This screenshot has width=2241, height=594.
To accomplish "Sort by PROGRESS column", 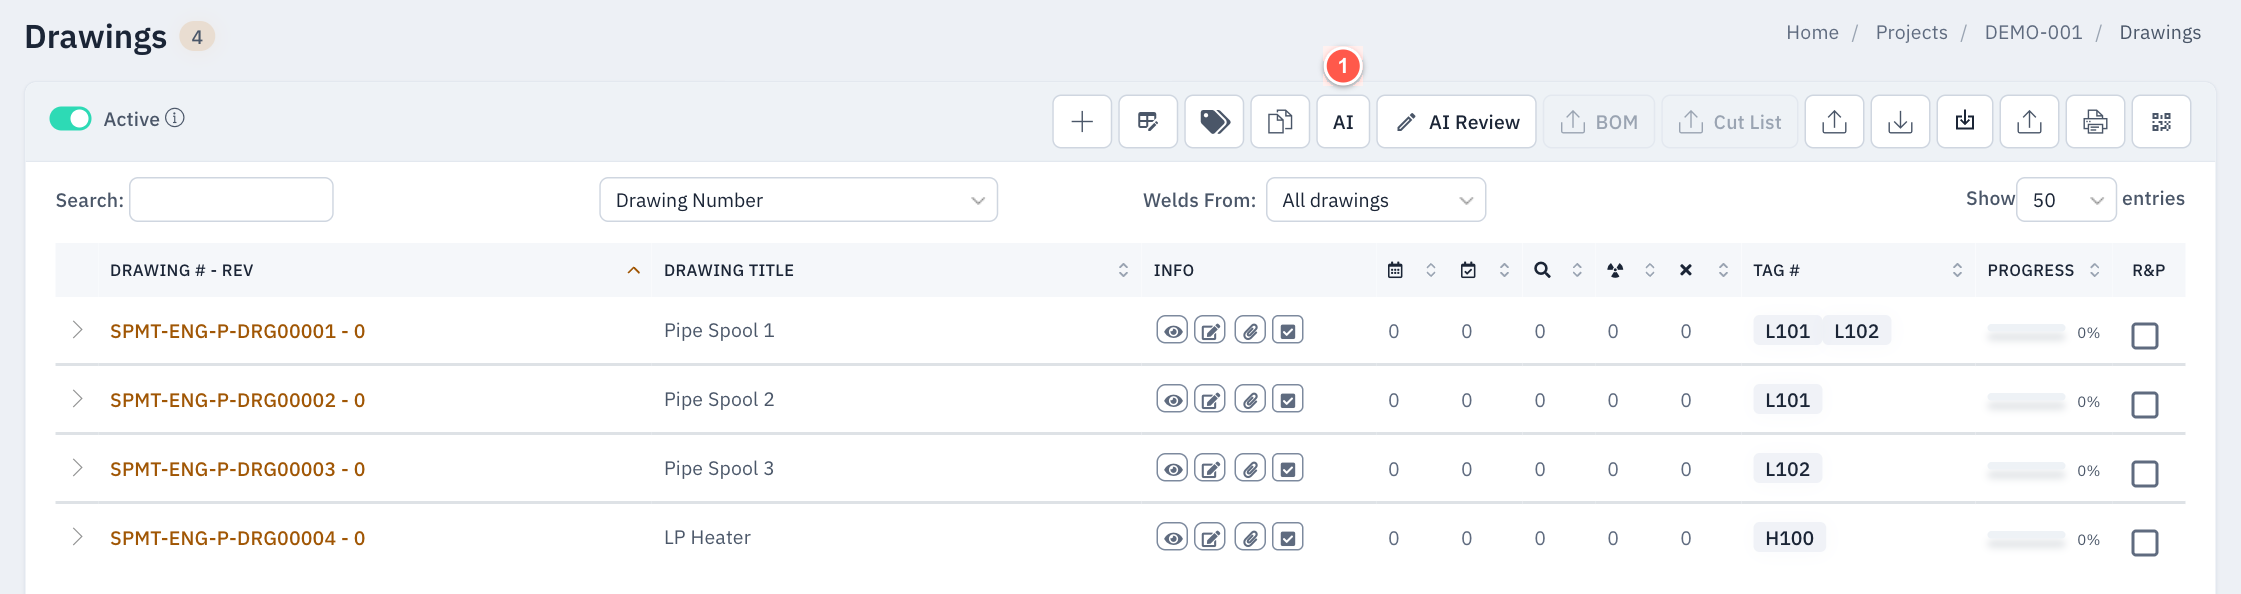I will [x=2043, y=270].
